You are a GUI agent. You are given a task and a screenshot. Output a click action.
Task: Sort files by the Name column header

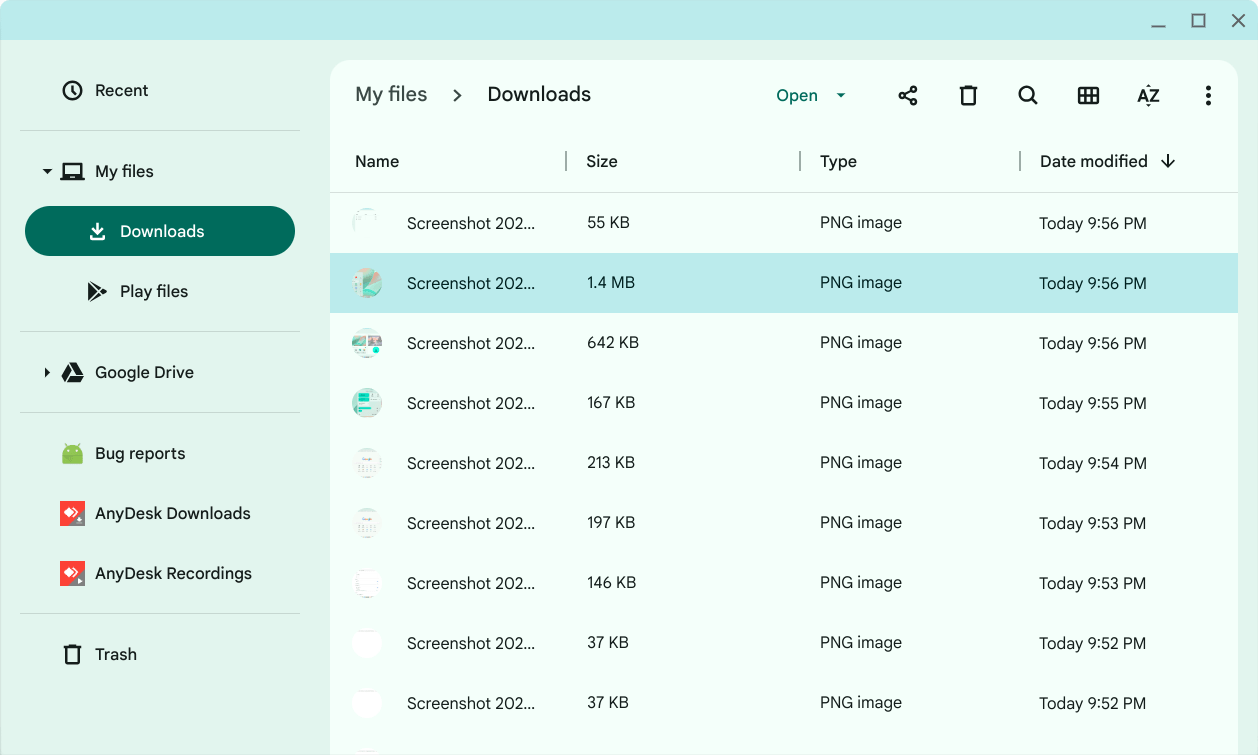pos(377,161)
